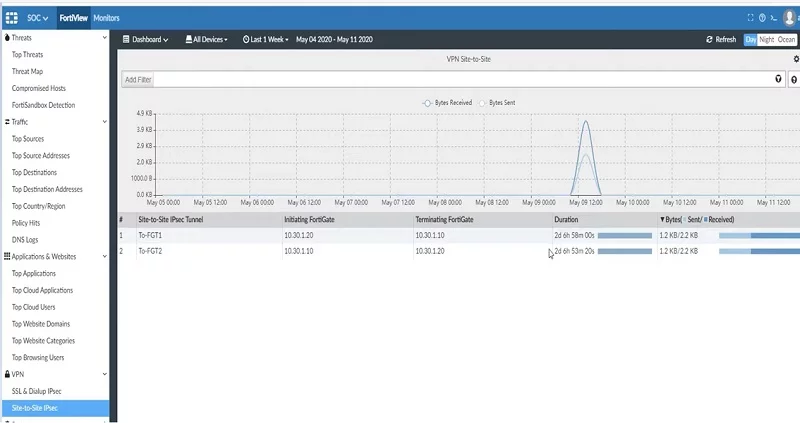
Task: Open Top Country/Region in sidebar
Action: coord(38,206)
